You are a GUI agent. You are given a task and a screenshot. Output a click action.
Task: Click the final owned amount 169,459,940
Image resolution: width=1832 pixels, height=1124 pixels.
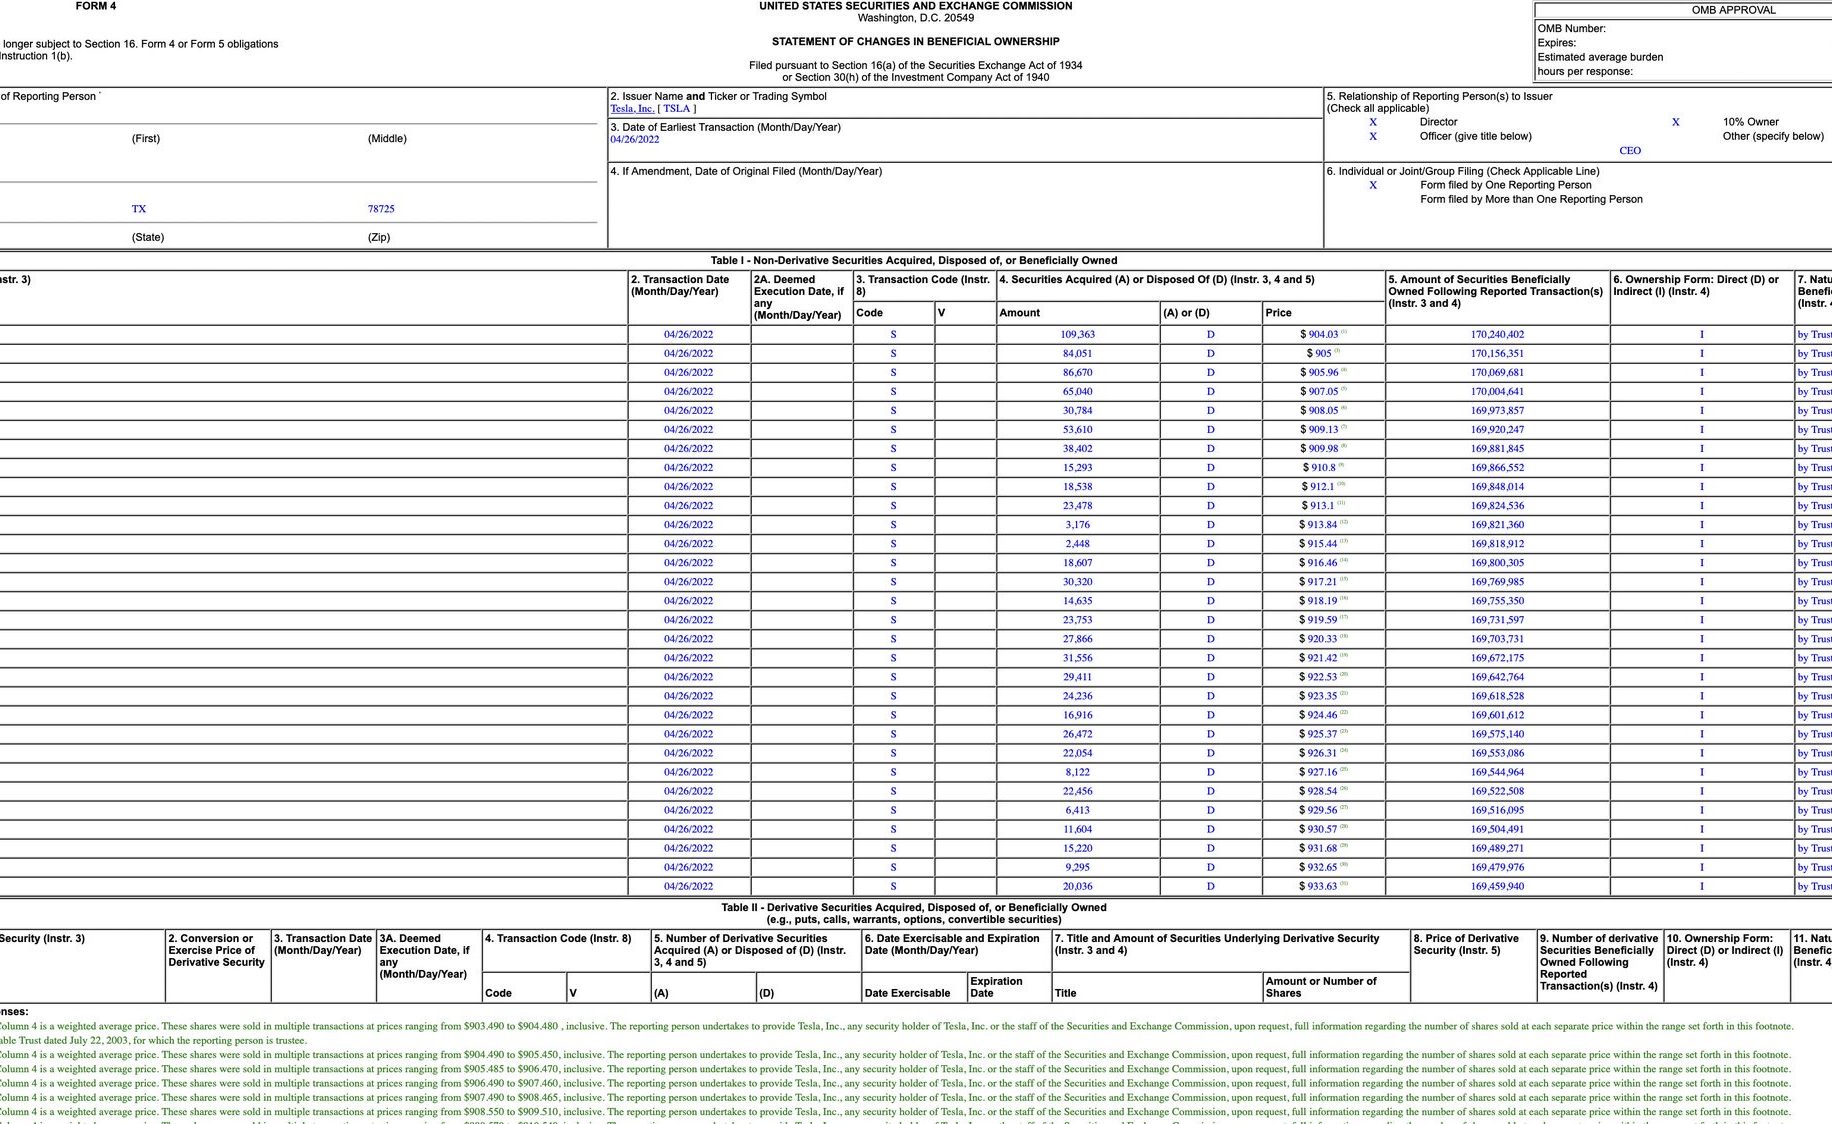1497,886
